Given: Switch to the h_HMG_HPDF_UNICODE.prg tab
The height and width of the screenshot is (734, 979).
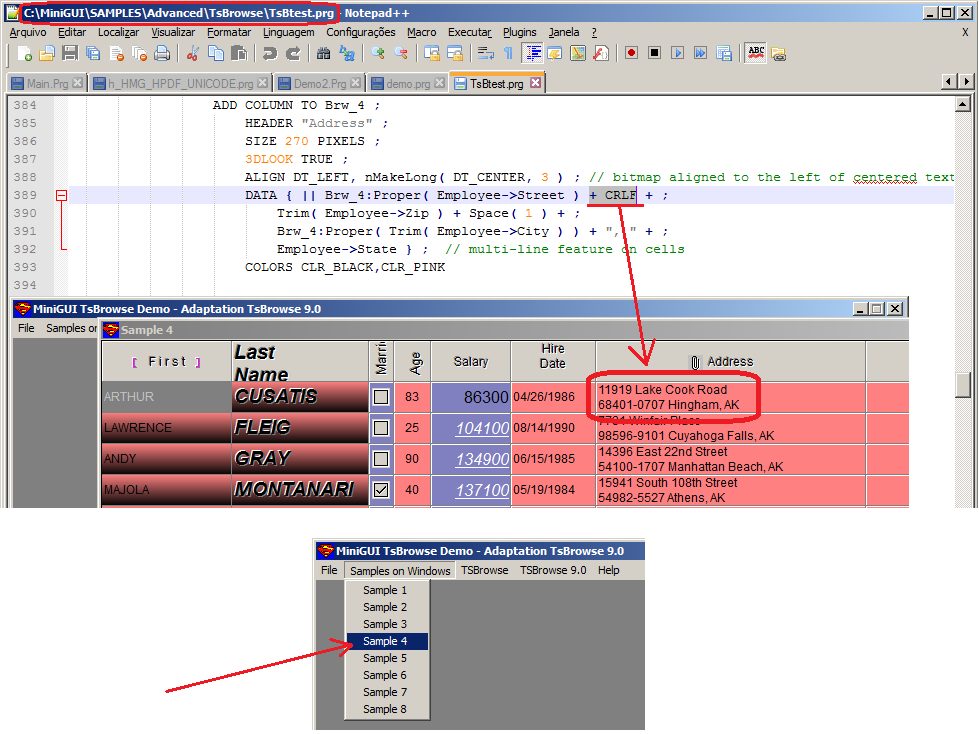Looking at the screenshot, I should pos(180,84).
